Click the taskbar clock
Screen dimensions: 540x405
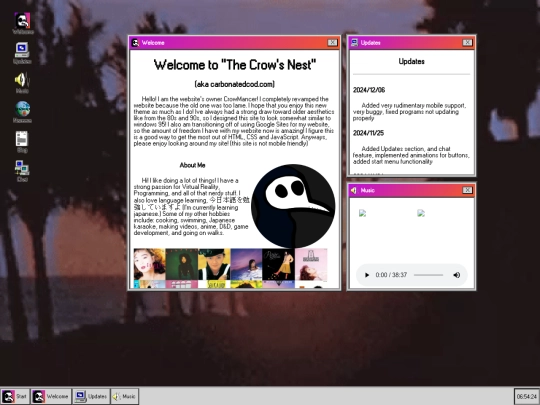click(526, 396)
